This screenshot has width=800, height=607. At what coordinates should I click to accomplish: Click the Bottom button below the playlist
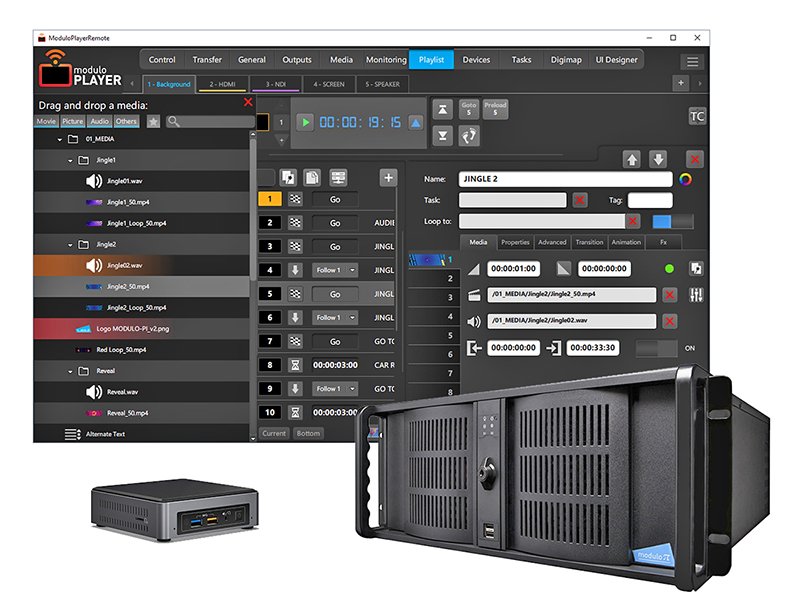pos(309,433)
